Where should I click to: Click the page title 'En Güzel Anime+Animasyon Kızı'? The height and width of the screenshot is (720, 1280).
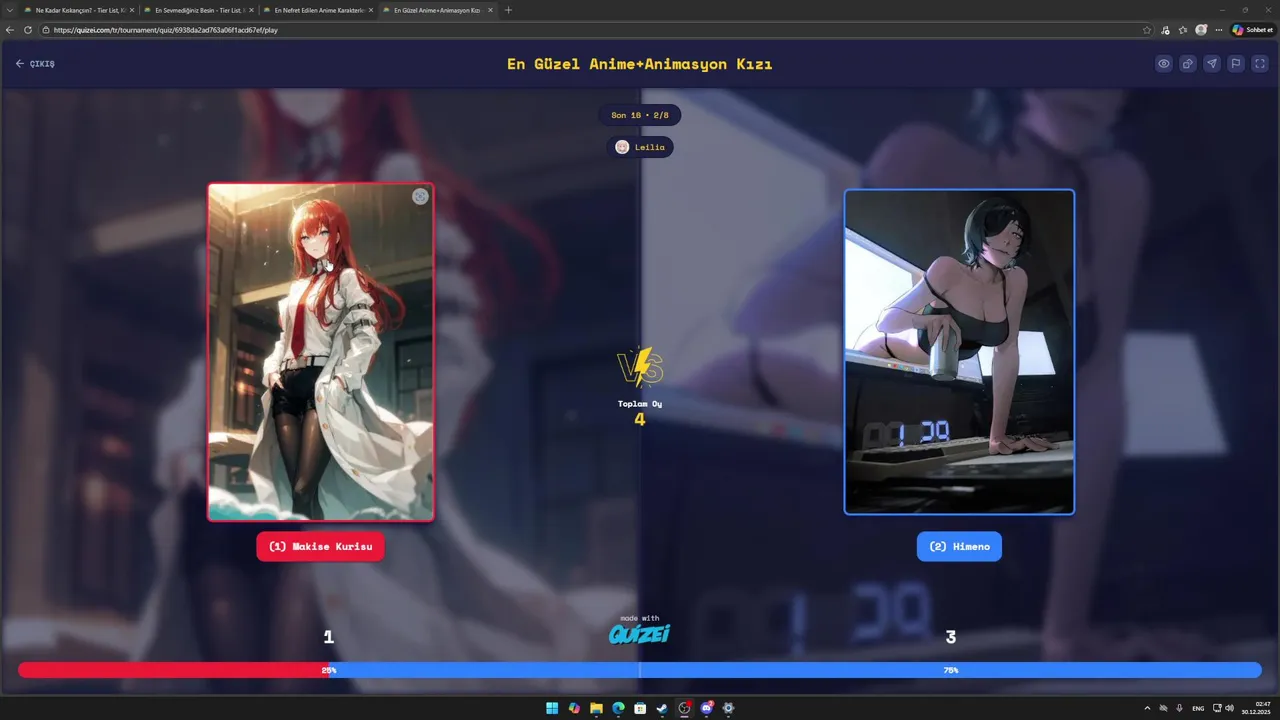point(640,64)
